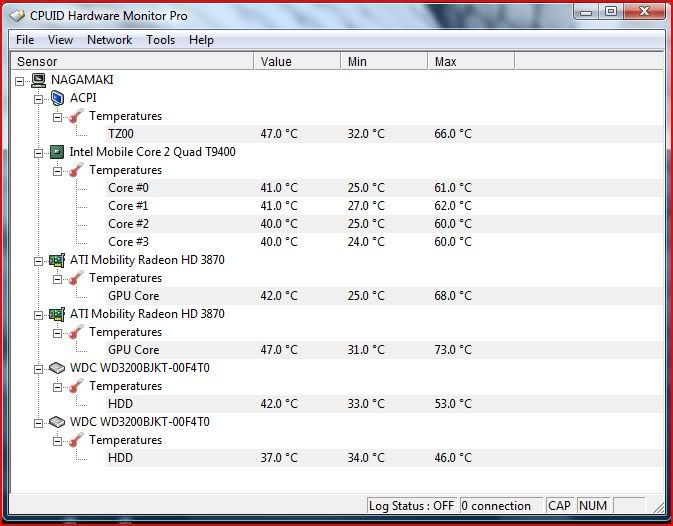This screenshot has width=673, height=526.
Task: Click thermometer icon under first Radeon
Action: pyautogui.click(x=76, y=278)
